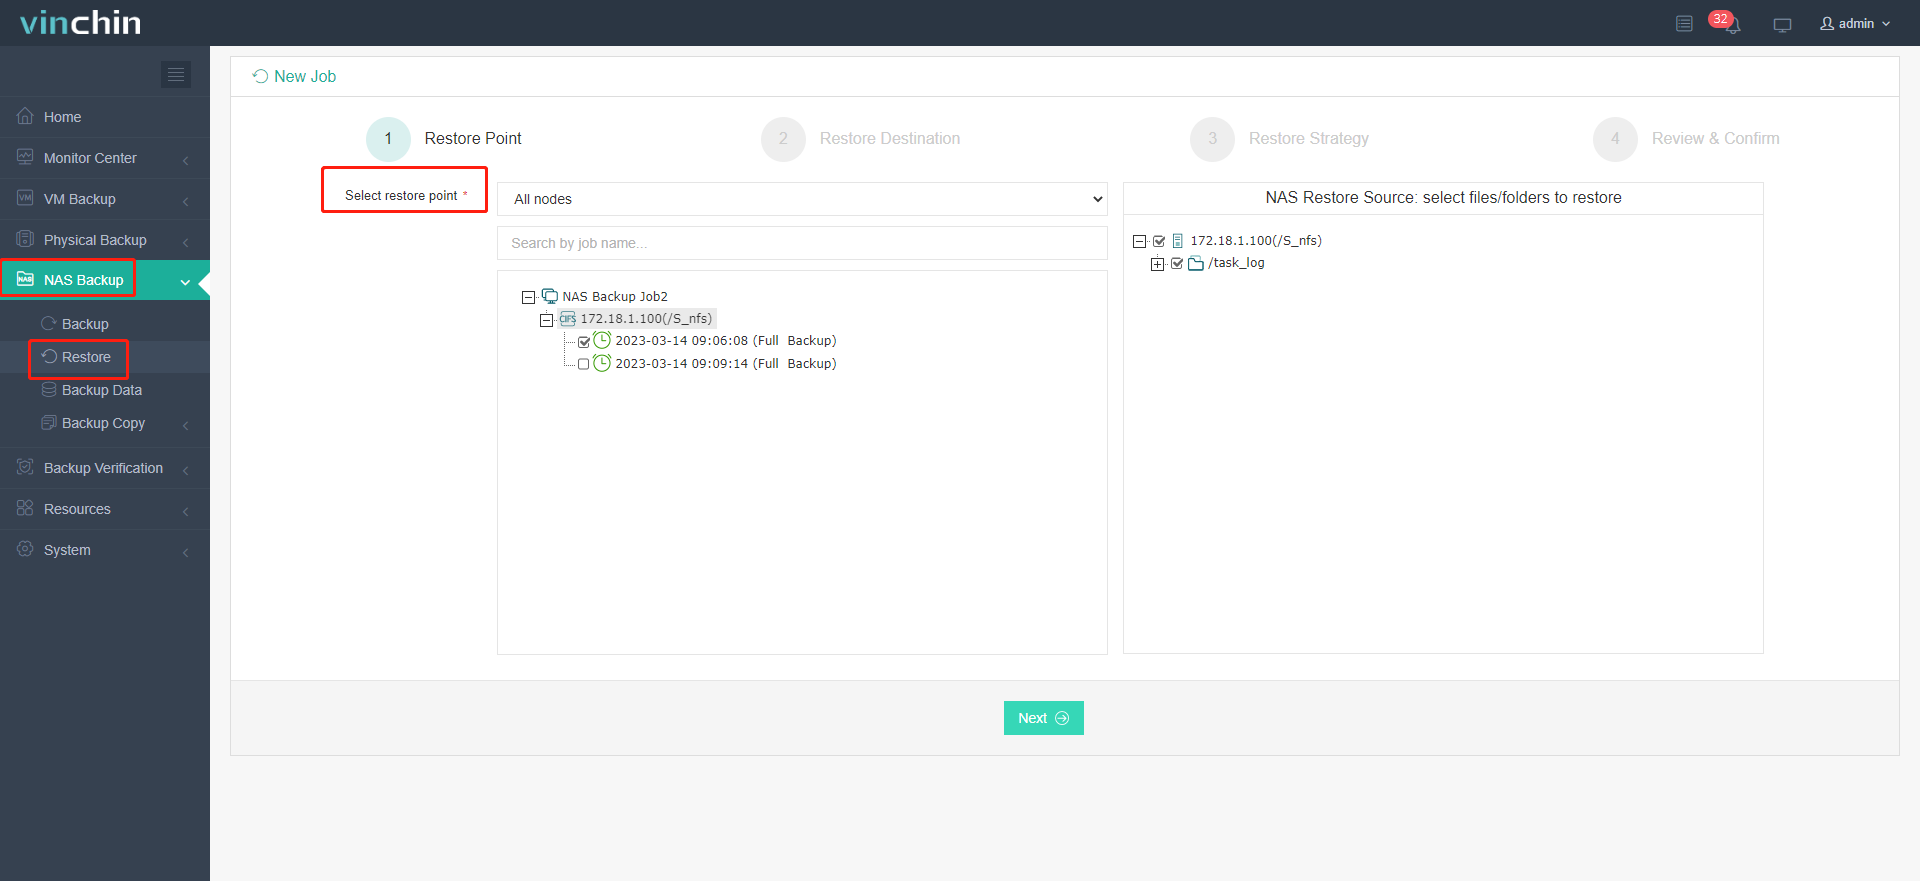Toggle checkbox for /task_log folder
Viewport: 1920px width, 881px height.
click(1177, 264)
